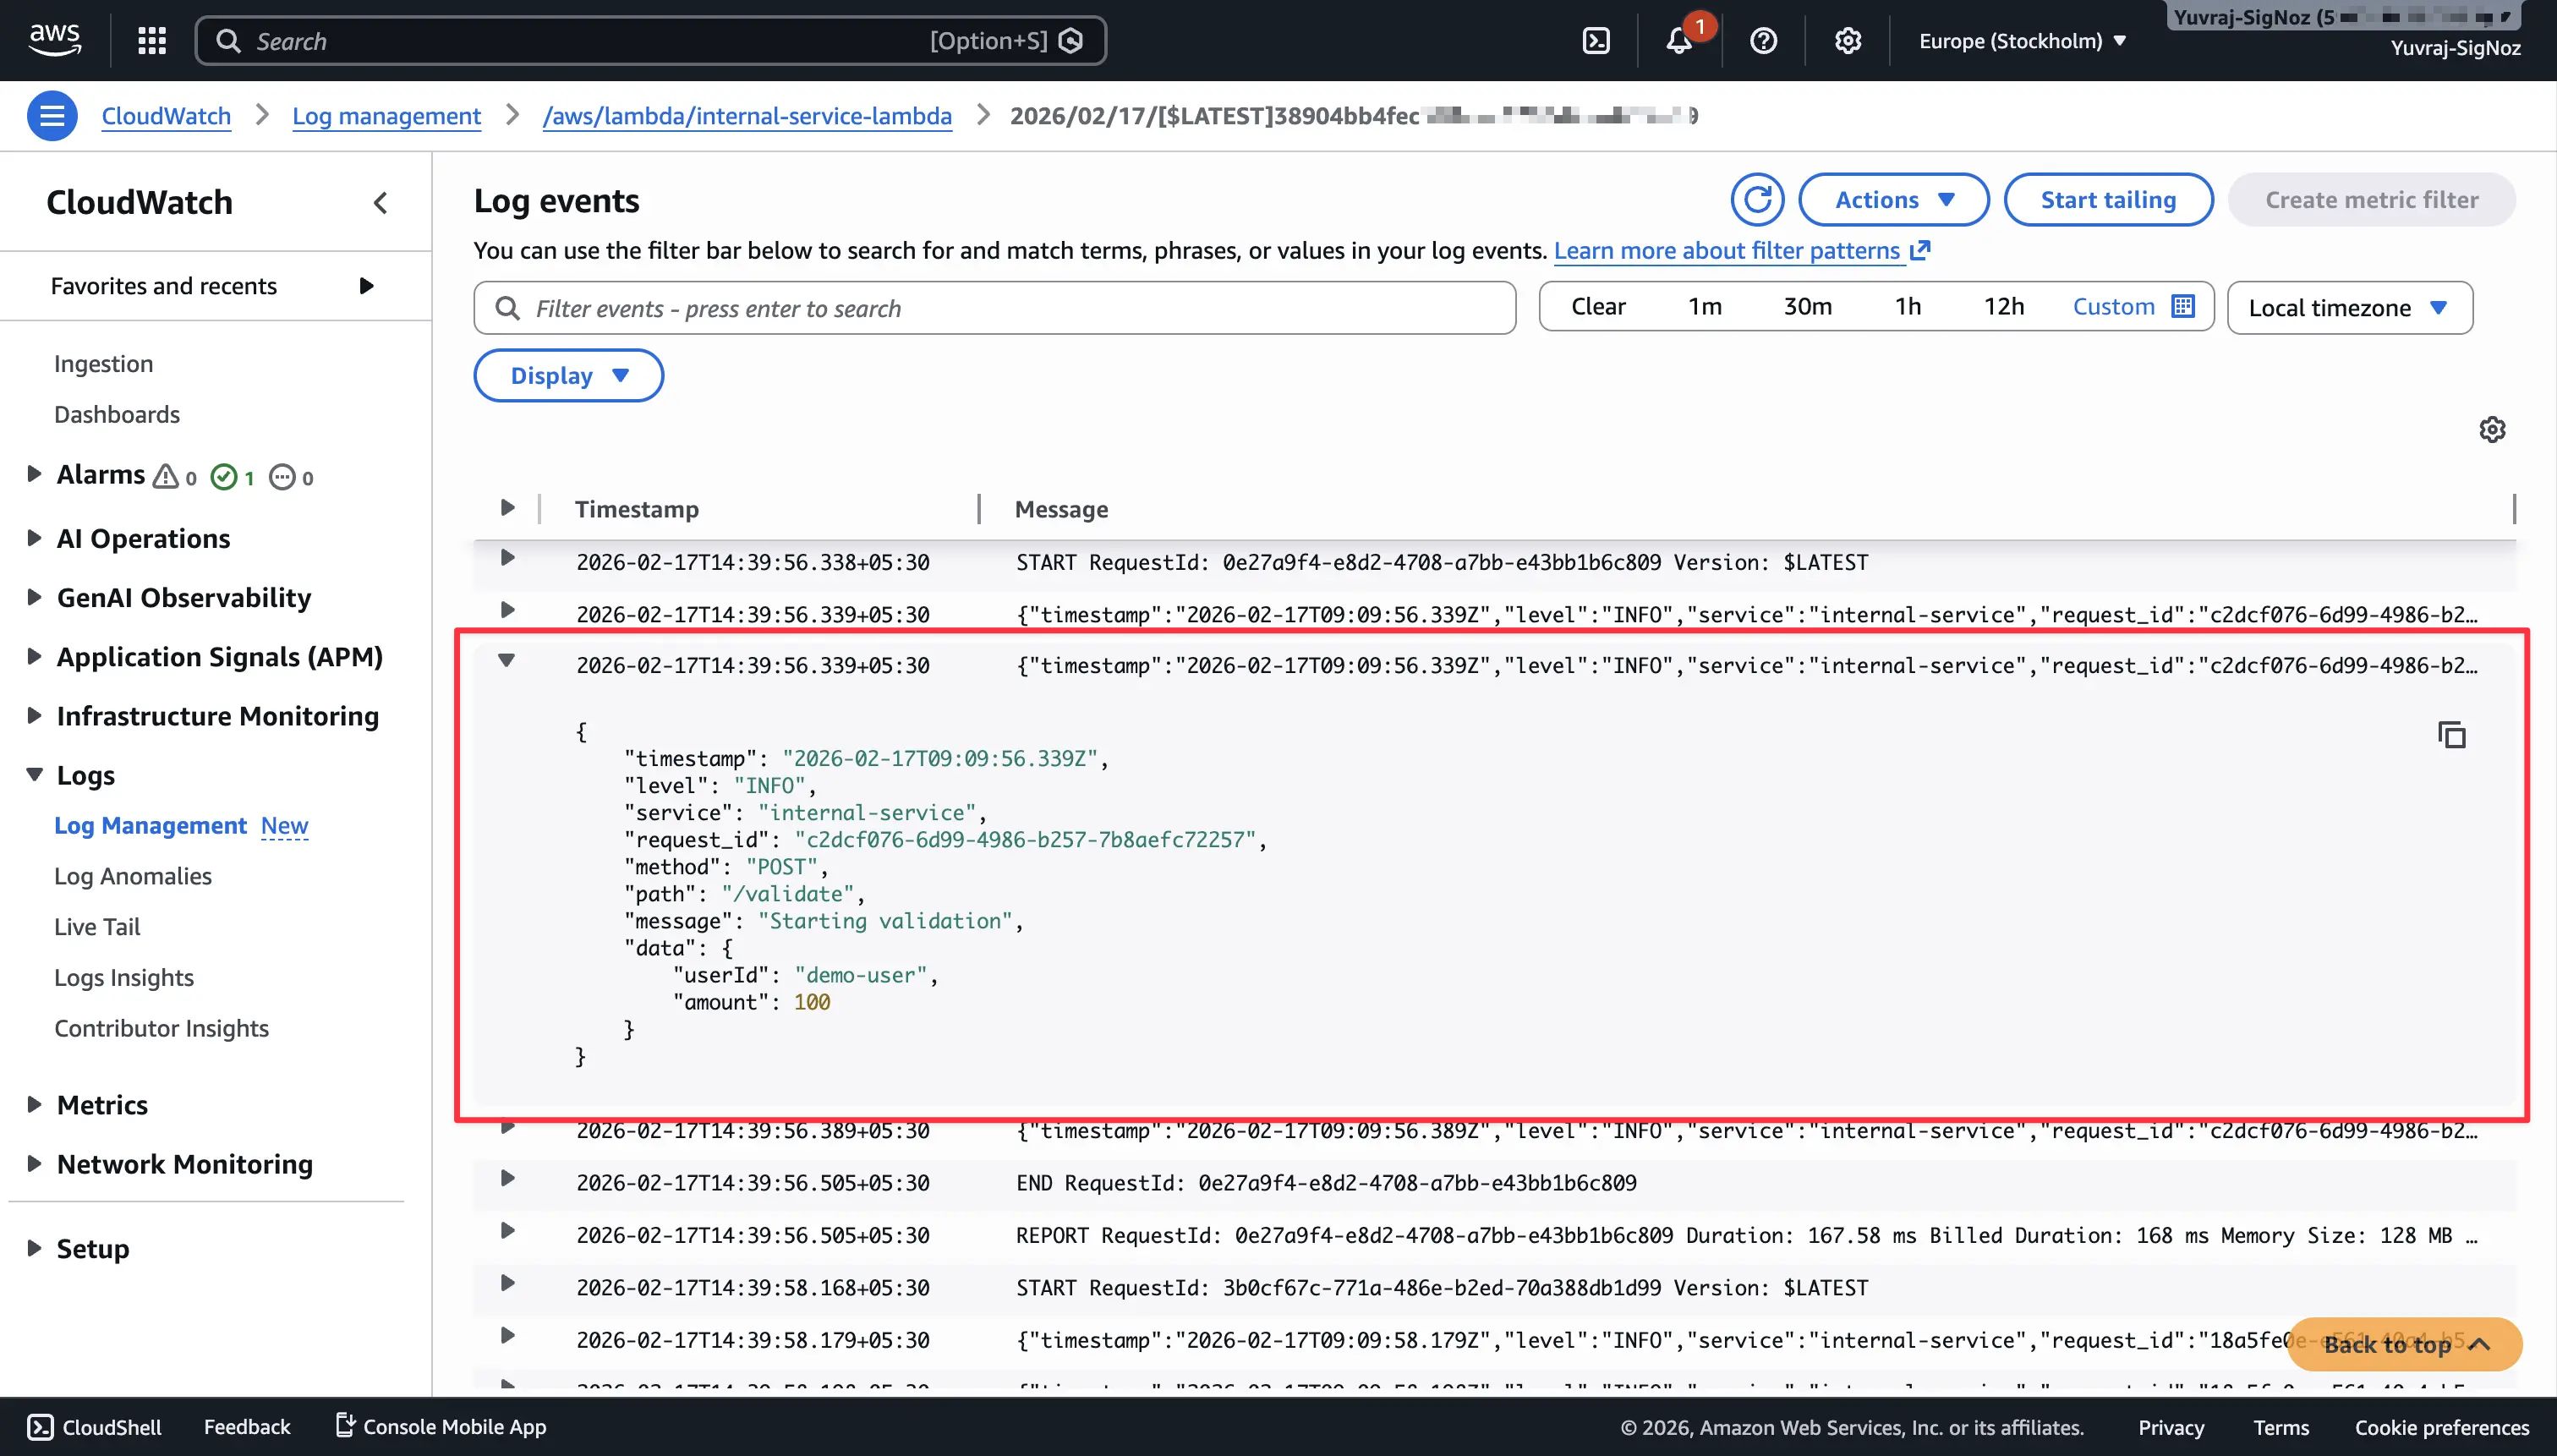2557x1456 pixels.
Task: Expand the START RequestId log row
Action: point(507,558)
